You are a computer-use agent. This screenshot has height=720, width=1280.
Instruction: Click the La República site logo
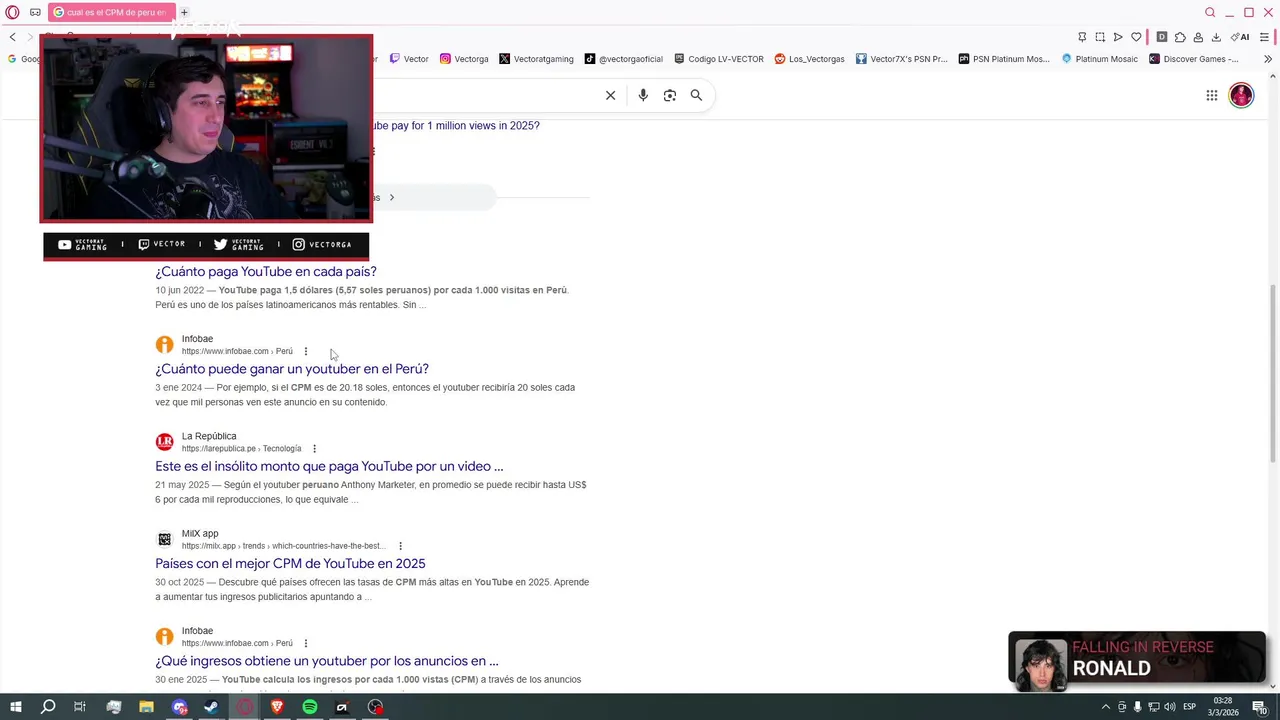[x=165, y=442]
